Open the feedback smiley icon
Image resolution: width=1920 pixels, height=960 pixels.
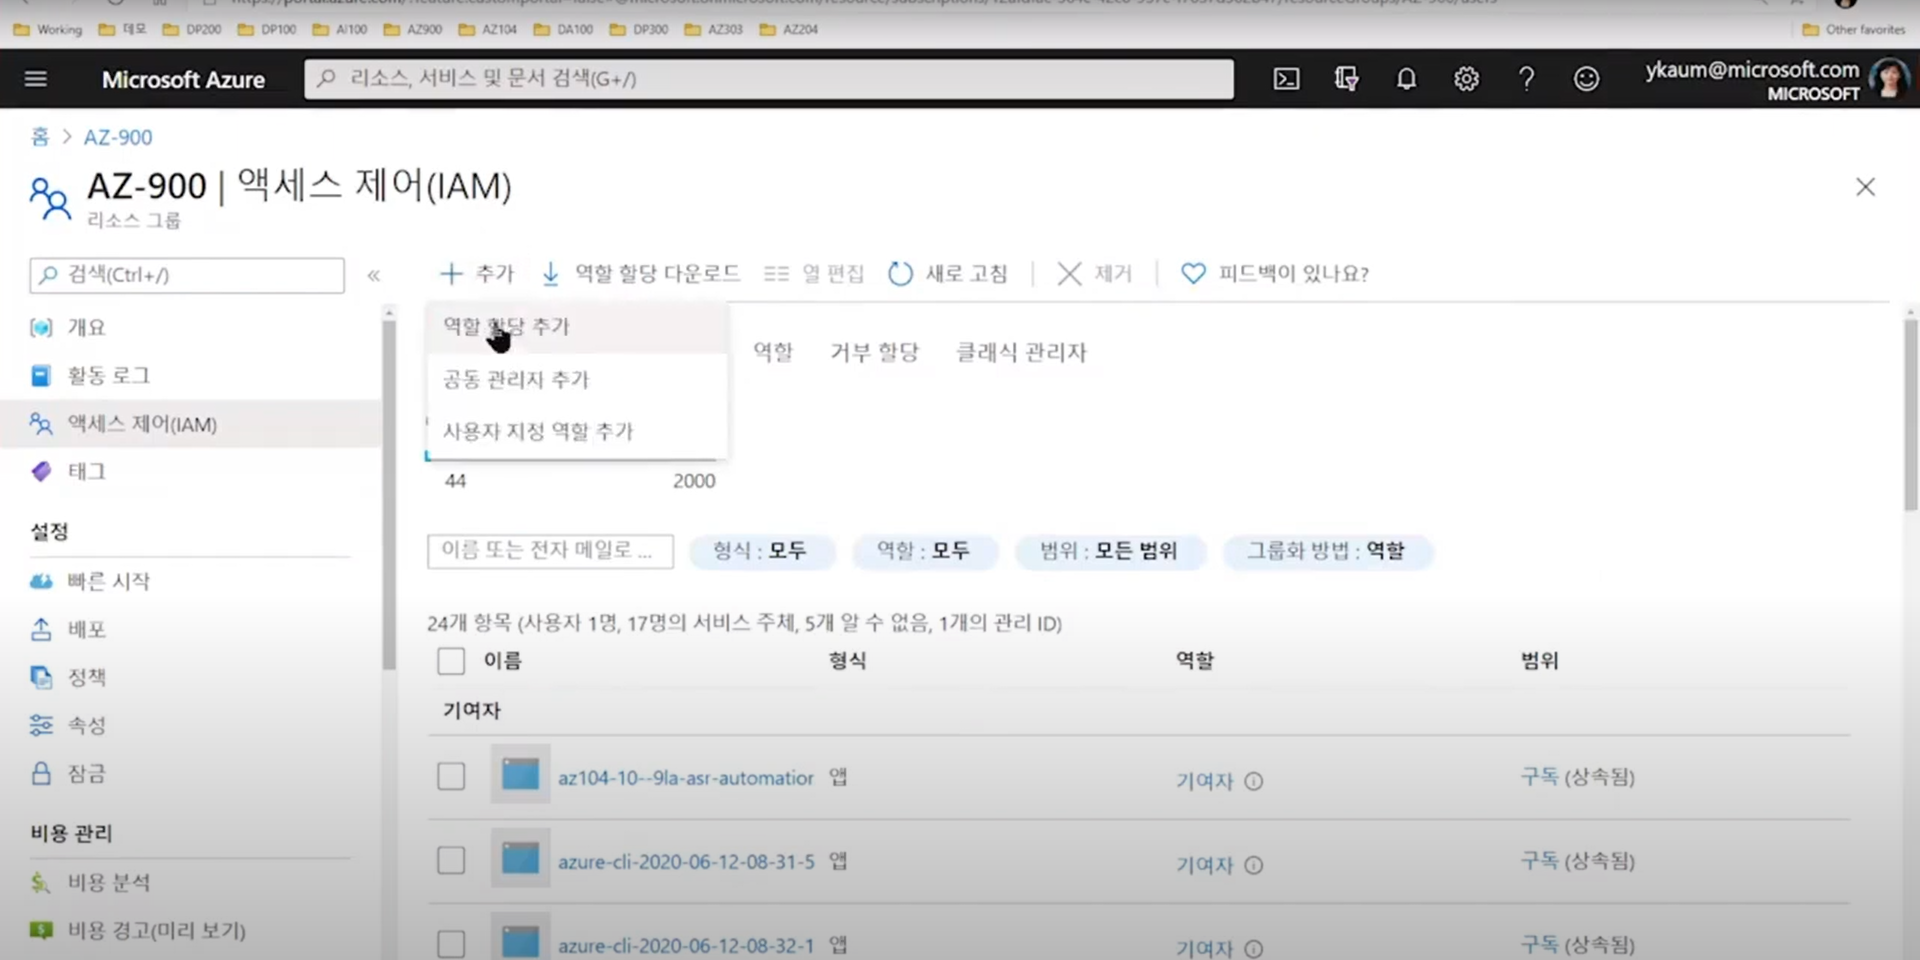tap(1586, 79)
